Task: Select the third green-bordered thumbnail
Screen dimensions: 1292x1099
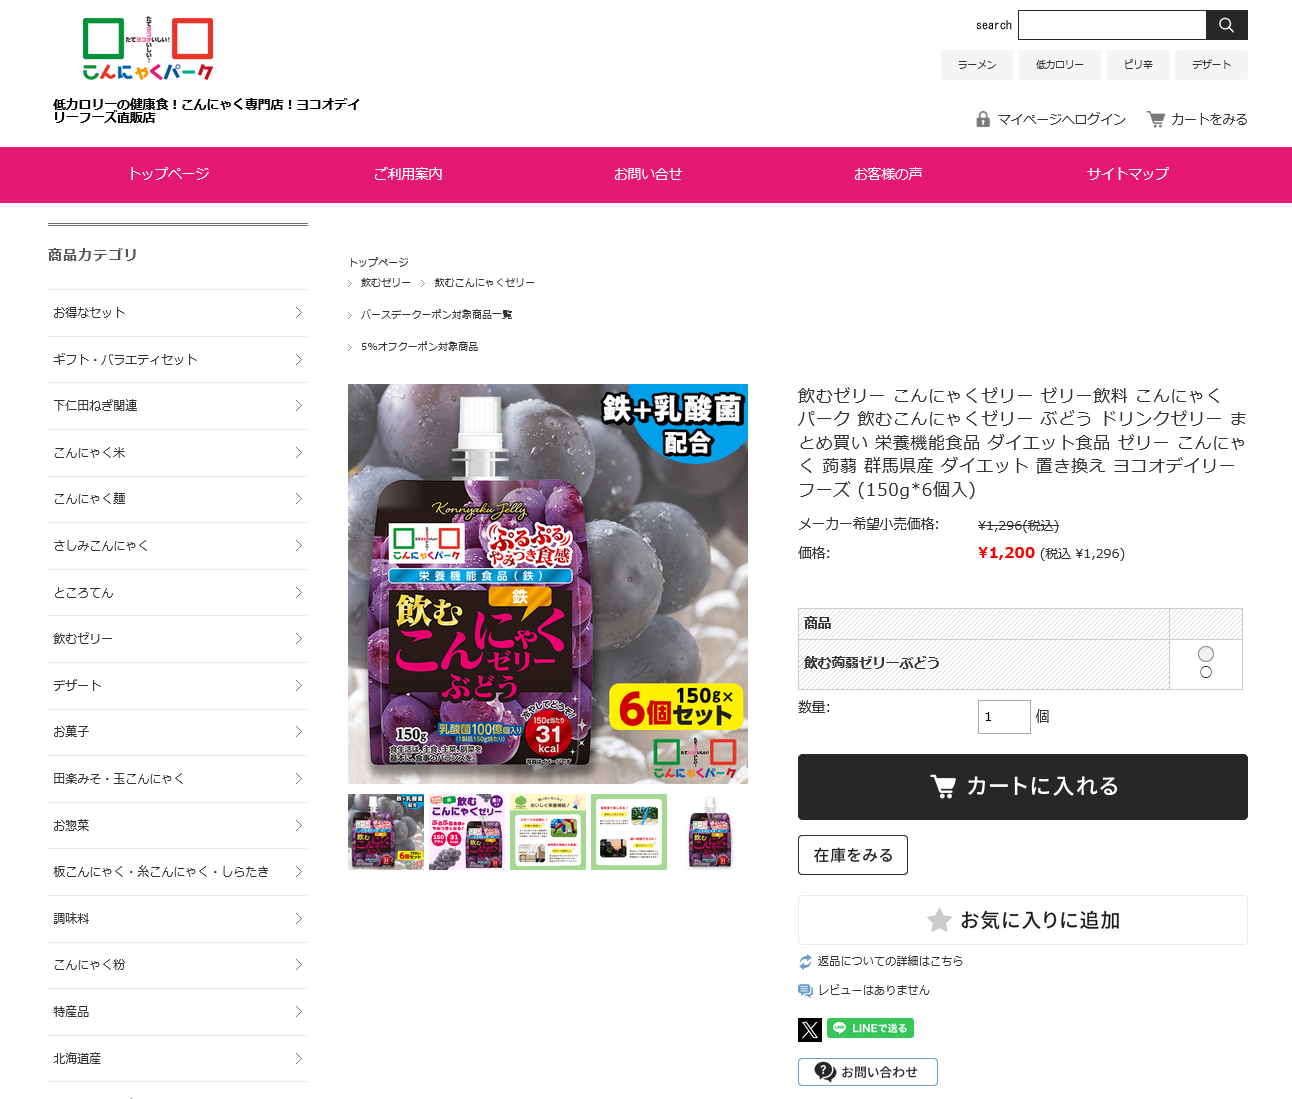Action: coord(548,832)
